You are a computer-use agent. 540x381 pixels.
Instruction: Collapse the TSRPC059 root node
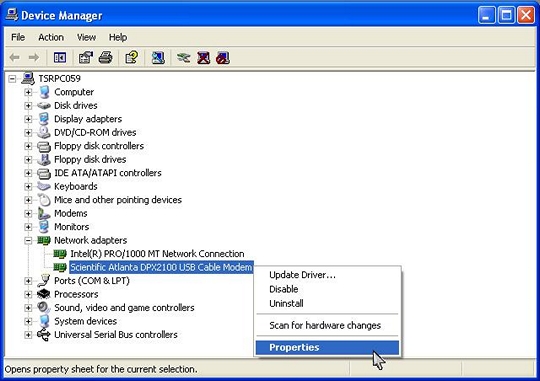coord(12,79)
